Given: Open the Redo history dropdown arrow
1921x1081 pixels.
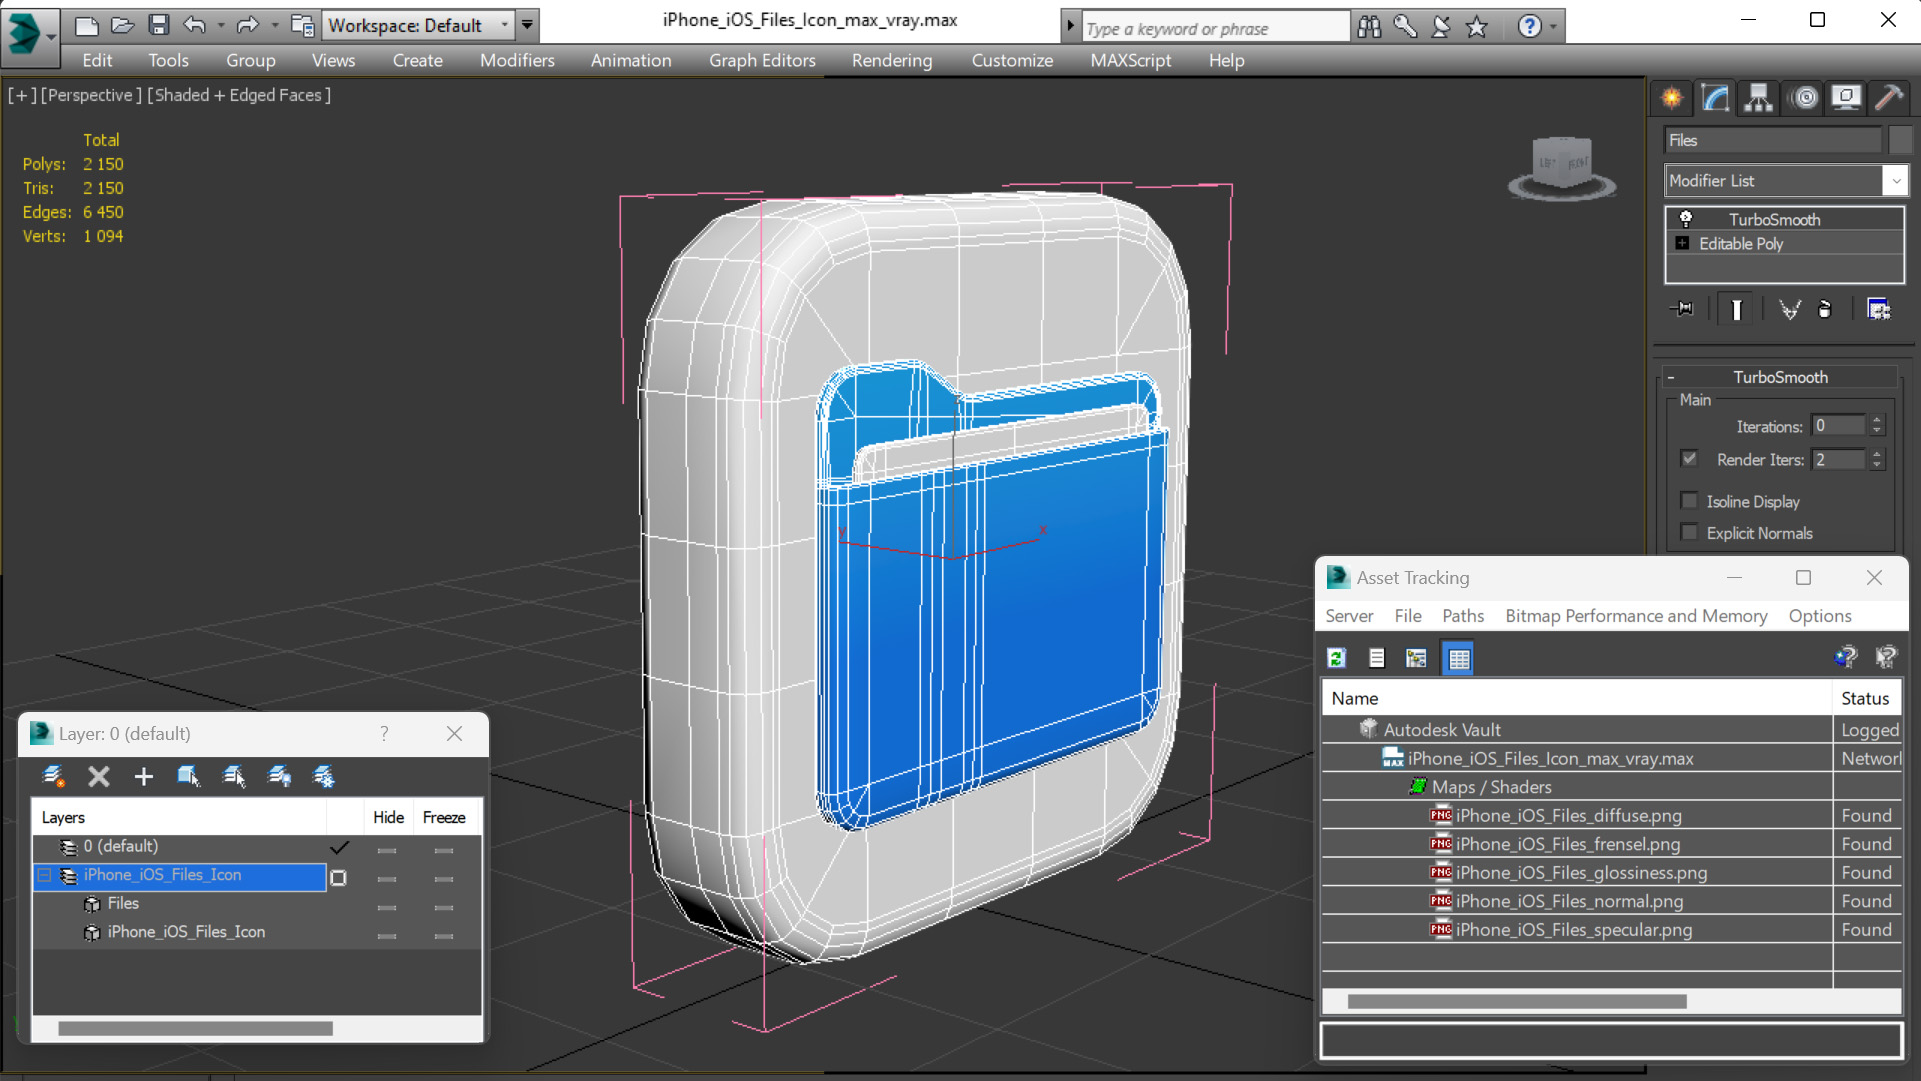Looking at the screenshot, I should [274, 25].
